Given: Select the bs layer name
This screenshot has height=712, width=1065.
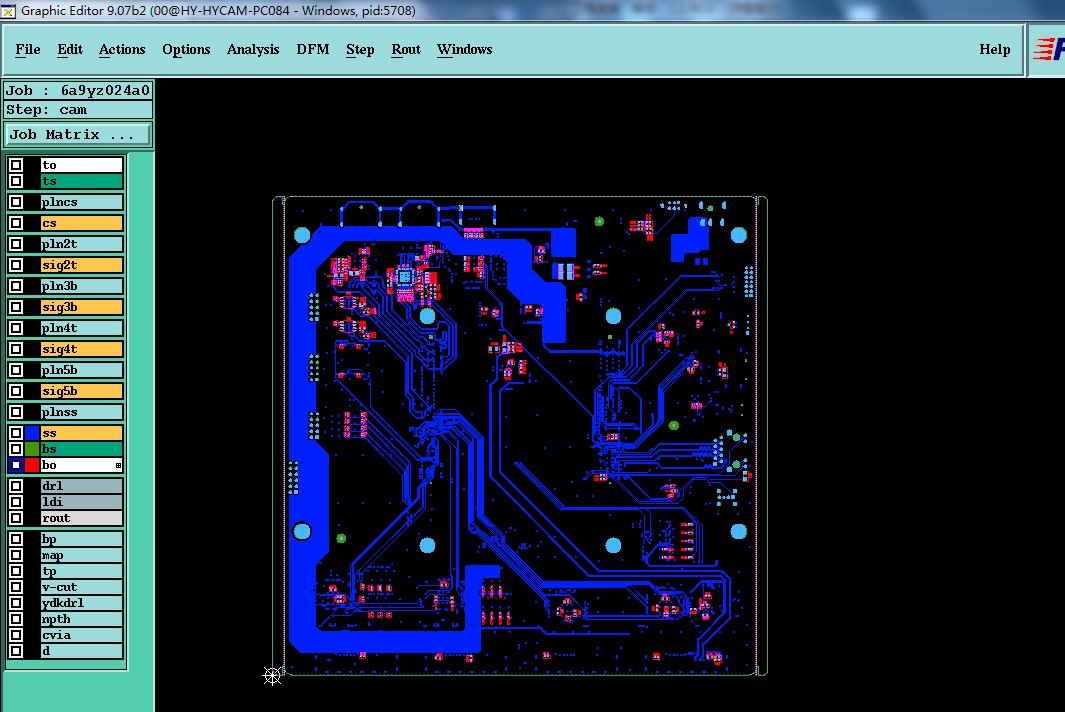Looking at the screenshot, I should (x=82, y=449).
